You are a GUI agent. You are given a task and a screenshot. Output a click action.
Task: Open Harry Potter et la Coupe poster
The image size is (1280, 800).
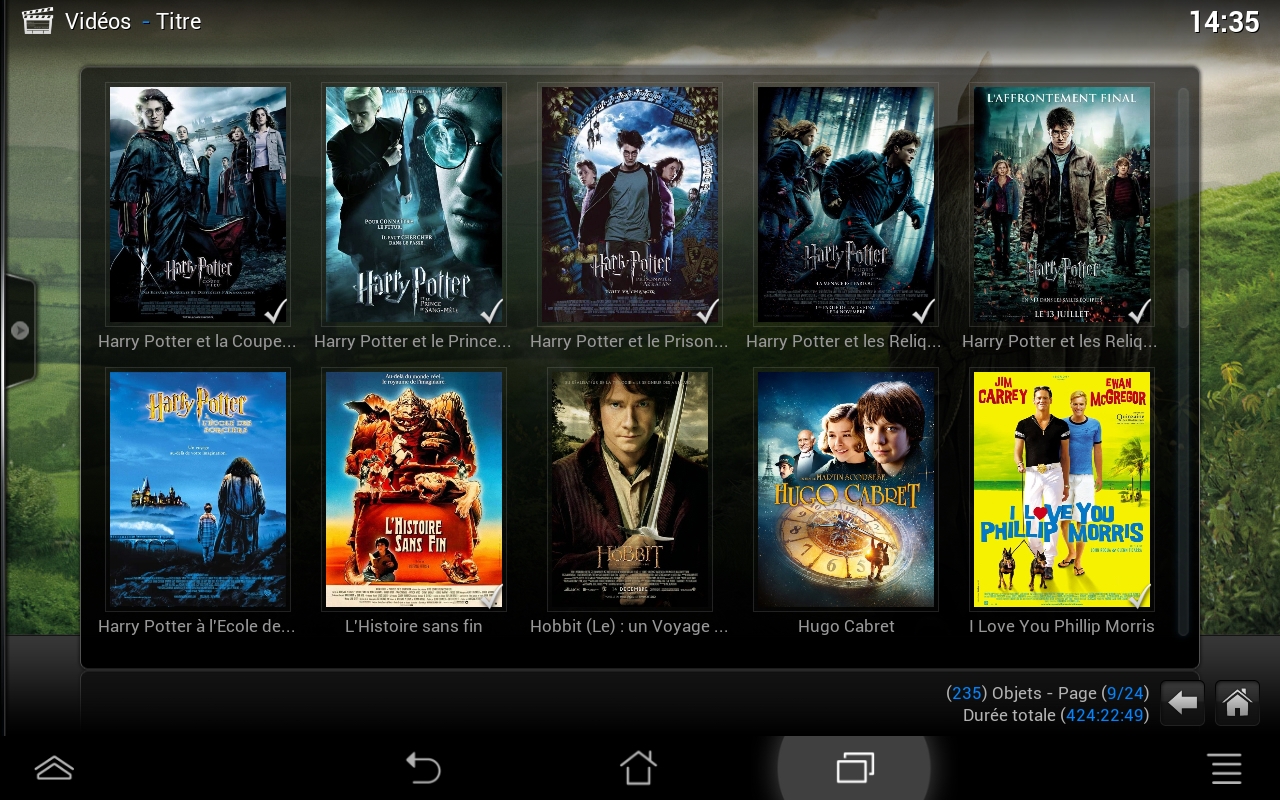[198, 204]
